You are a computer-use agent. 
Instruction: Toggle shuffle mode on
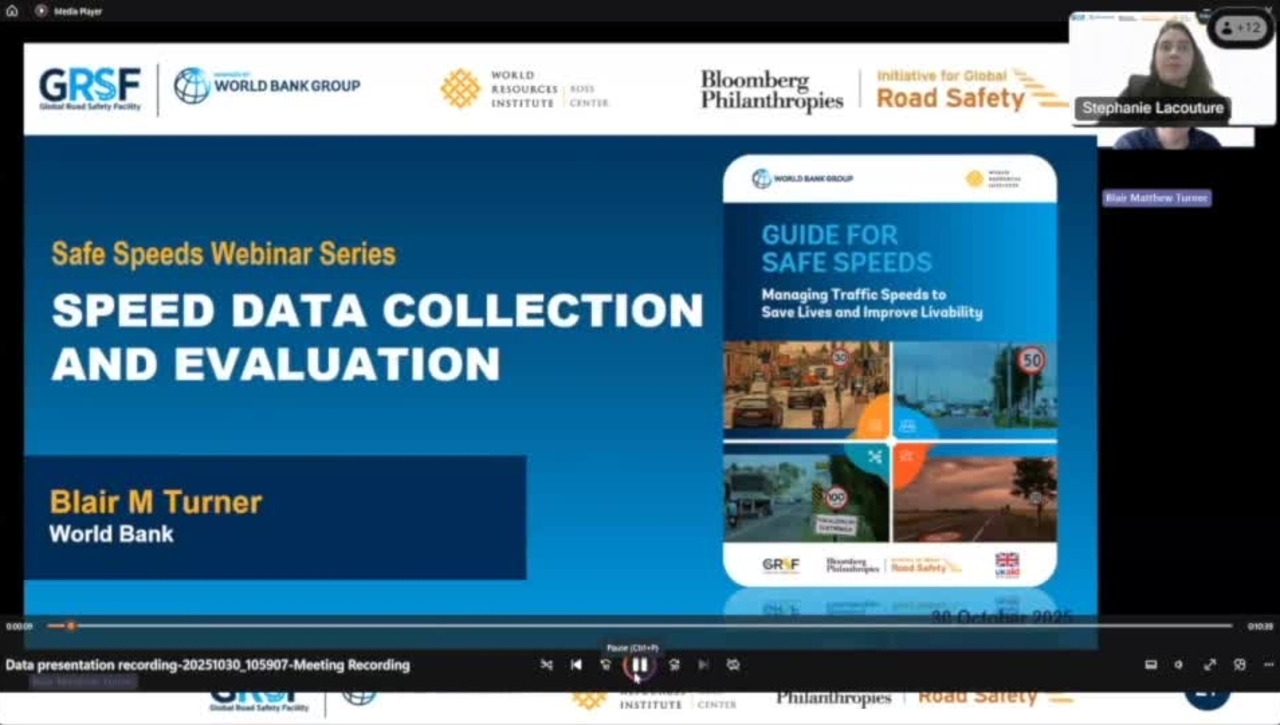(x=546, y=665)
